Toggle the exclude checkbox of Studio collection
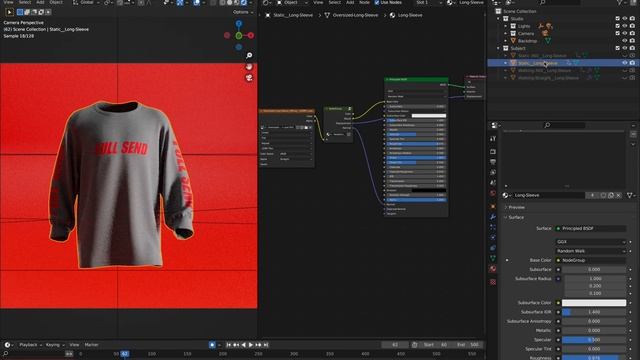Screen dimensions: 640x360 617,19
